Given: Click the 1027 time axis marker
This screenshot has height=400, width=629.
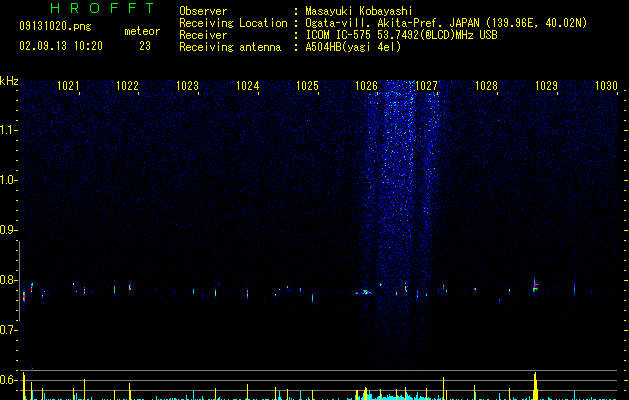Looking at the screenshot, I should 426,86.
